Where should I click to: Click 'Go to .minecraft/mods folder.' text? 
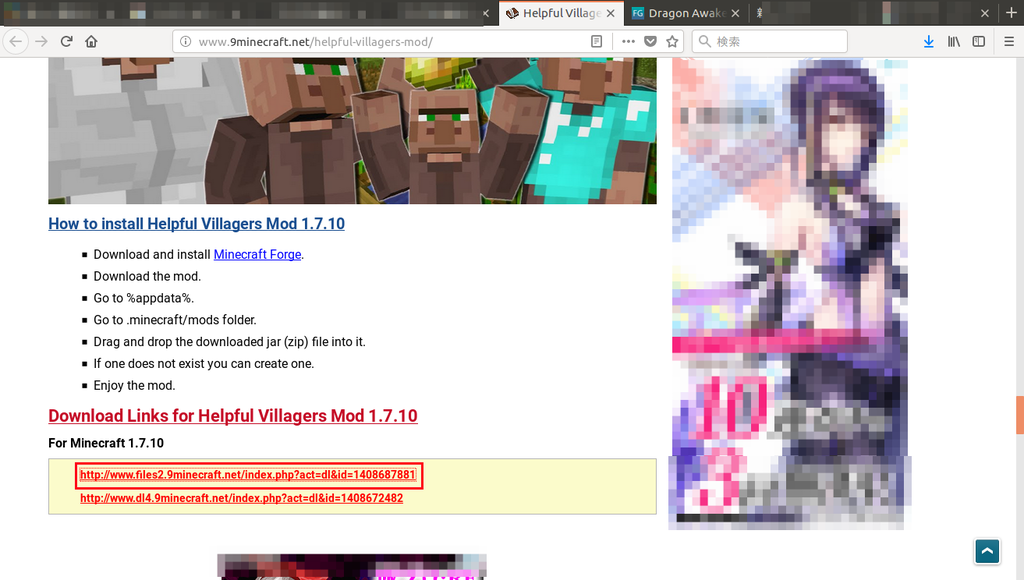tap(175, 320)
